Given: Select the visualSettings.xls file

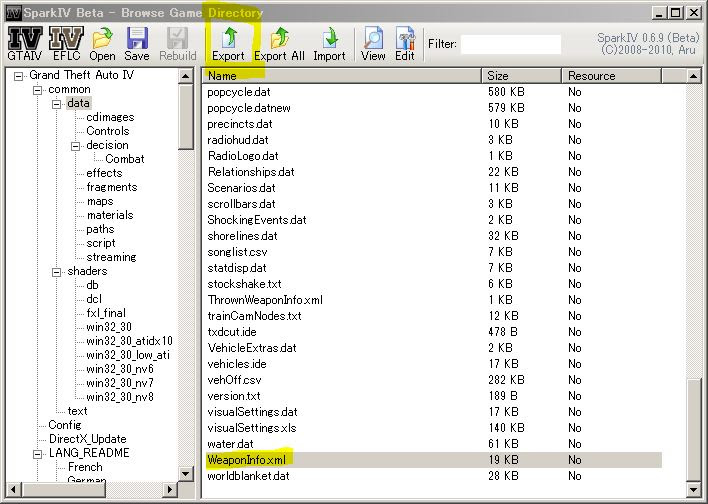Looking at the screenshot, I should click(252, 428).
